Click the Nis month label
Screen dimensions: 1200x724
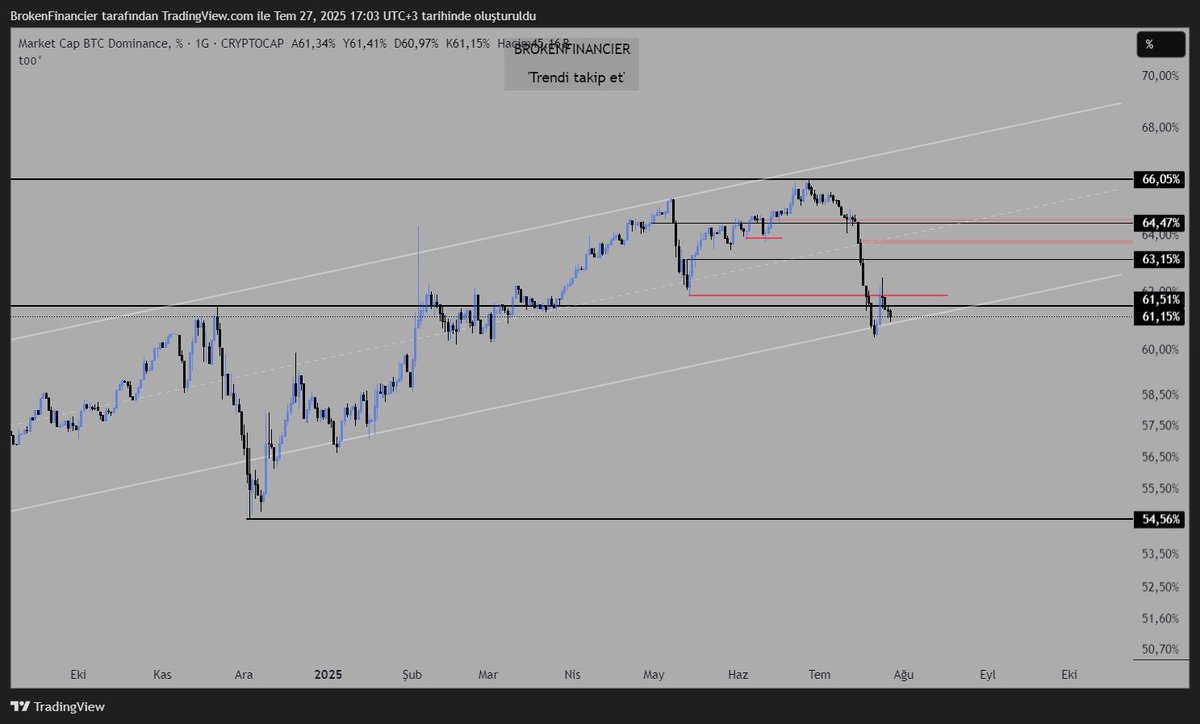point(572,675)
